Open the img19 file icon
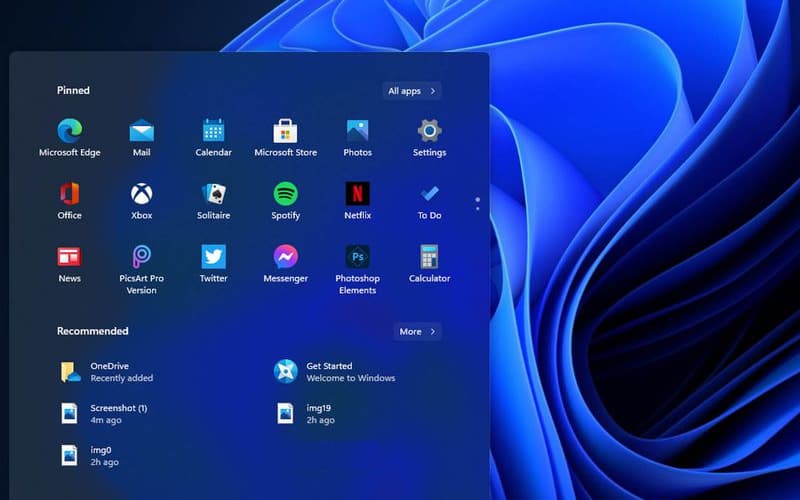 click(x=285, y=413)
